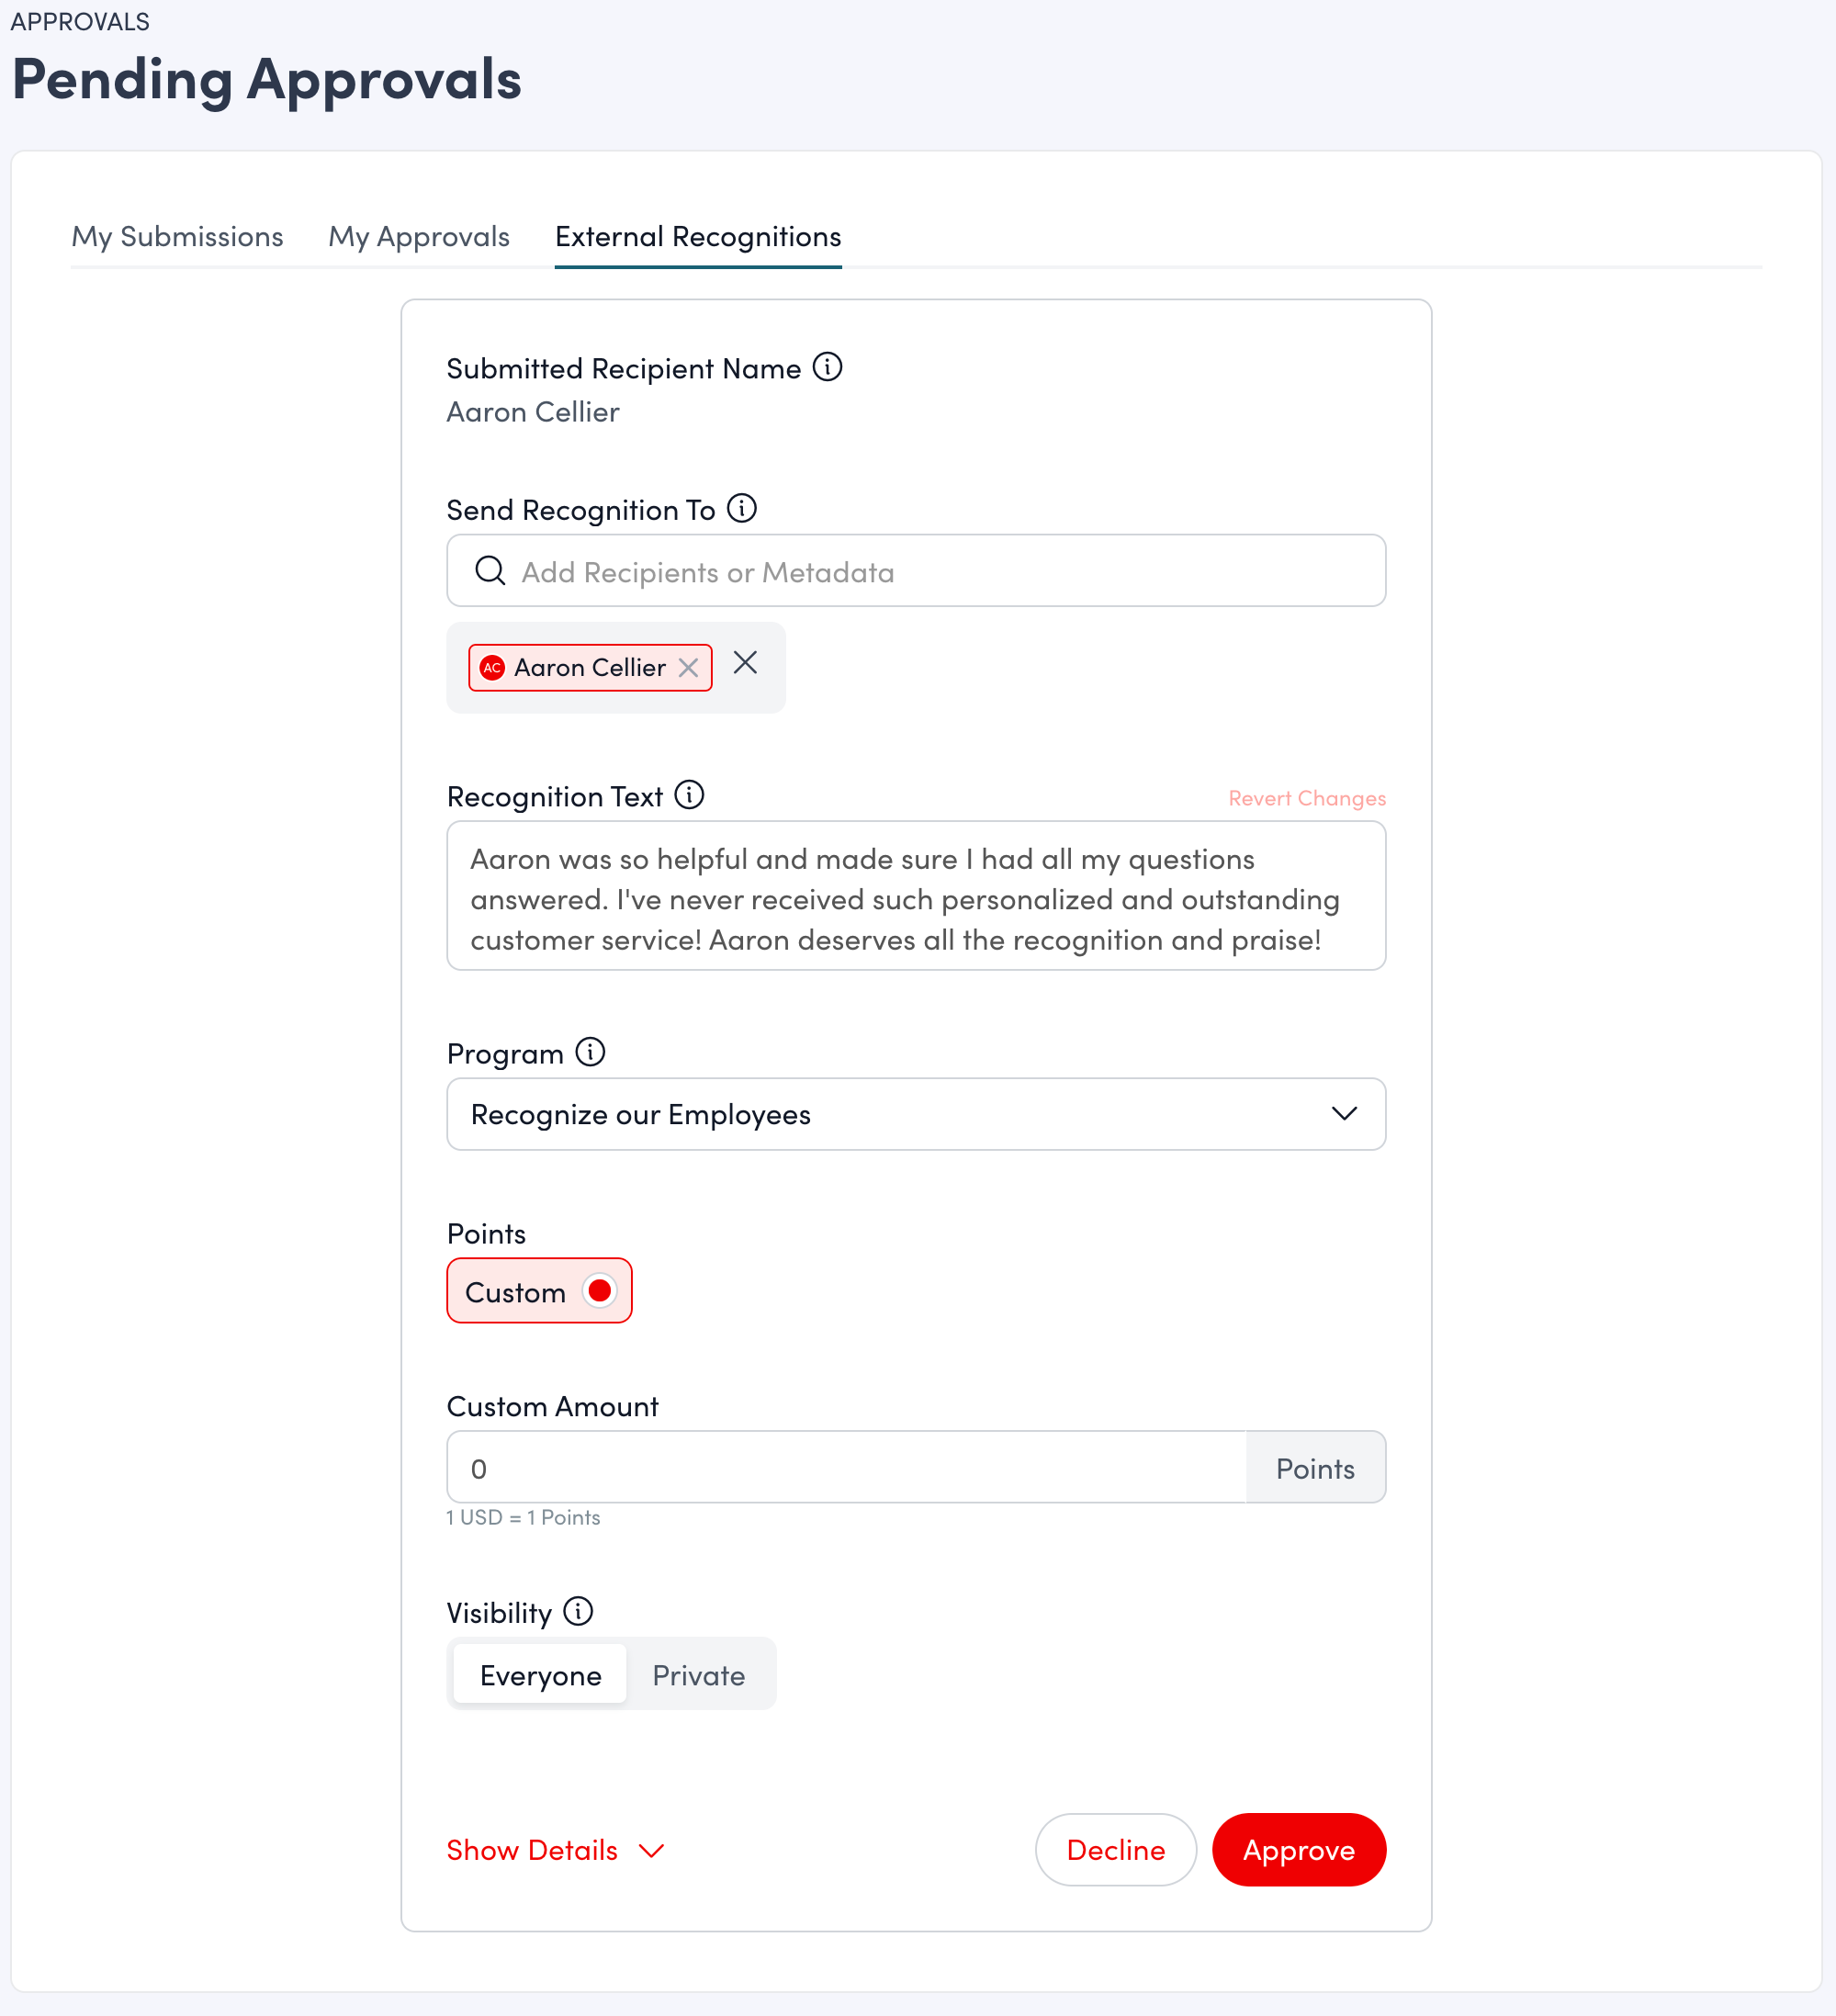The height and width of the screenshot is (2016, 1836).
Task: Click info icon next to Send Recognition To
Action: point(741,508)
